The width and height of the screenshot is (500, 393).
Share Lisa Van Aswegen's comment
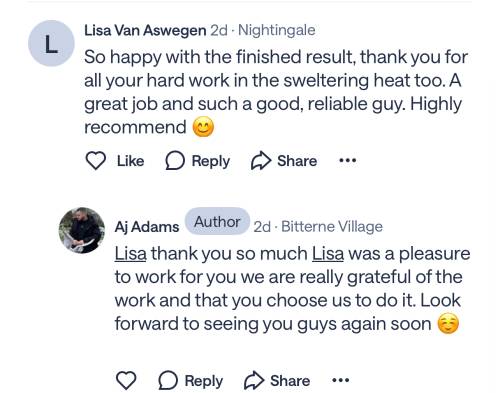[x=284, y=161]
